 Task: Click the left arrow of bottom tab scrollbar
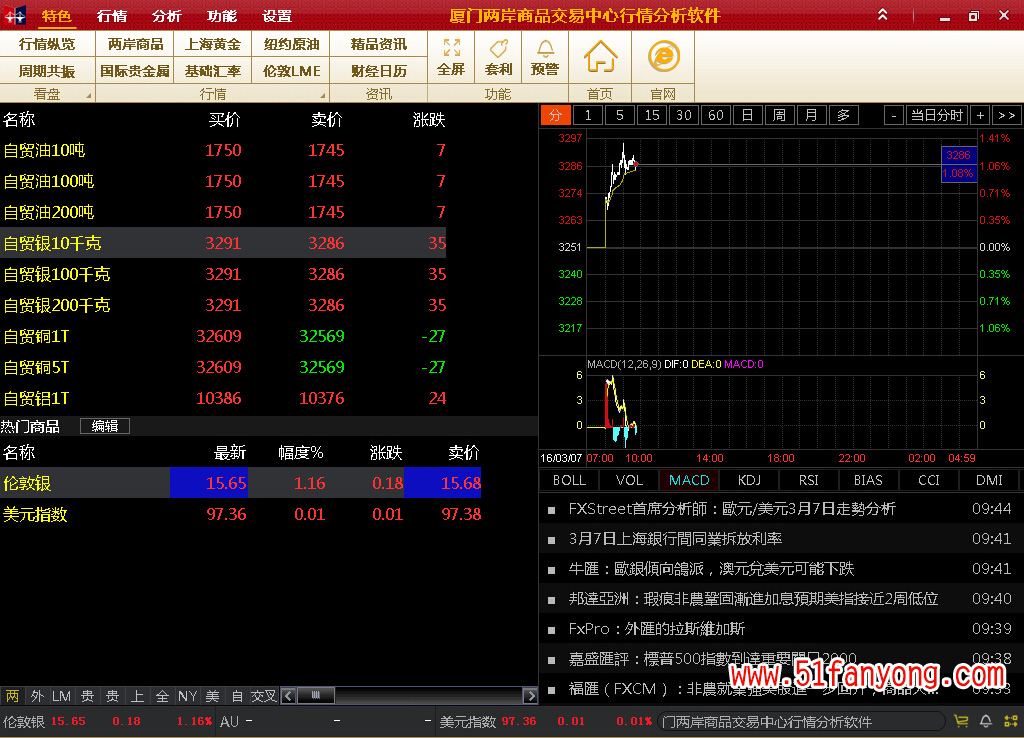[x=288, y=696]
